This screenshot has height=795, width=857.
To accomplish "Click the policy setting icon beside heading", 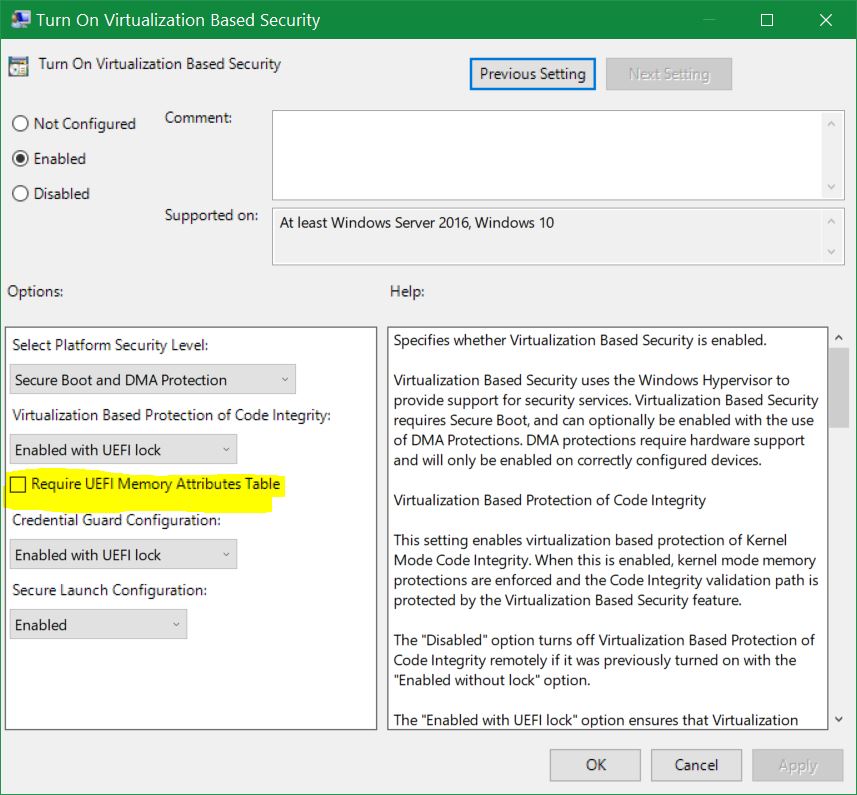I will [x=18, y=66].
